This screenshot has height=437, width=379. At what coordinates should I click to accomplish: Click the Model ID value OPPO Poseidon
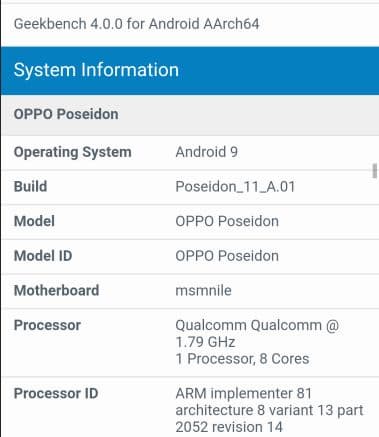[227, 256]
